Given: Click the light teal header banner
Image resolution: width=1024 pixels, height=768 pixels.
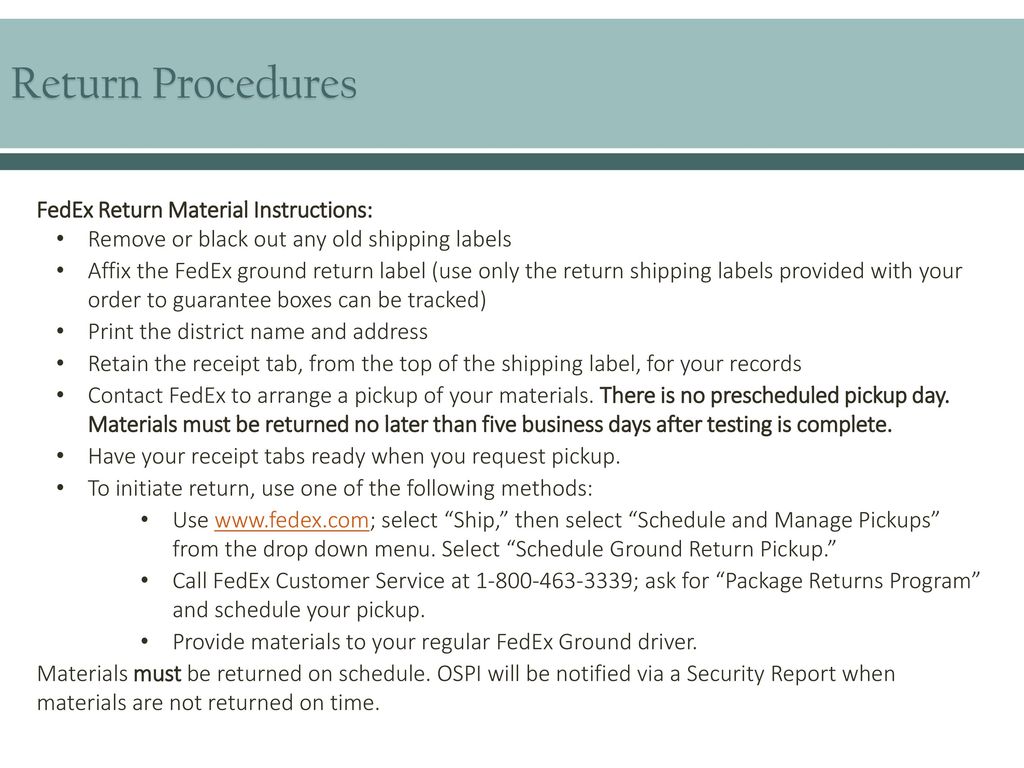Looking at the screenshot, I should [x=512, y=84].
